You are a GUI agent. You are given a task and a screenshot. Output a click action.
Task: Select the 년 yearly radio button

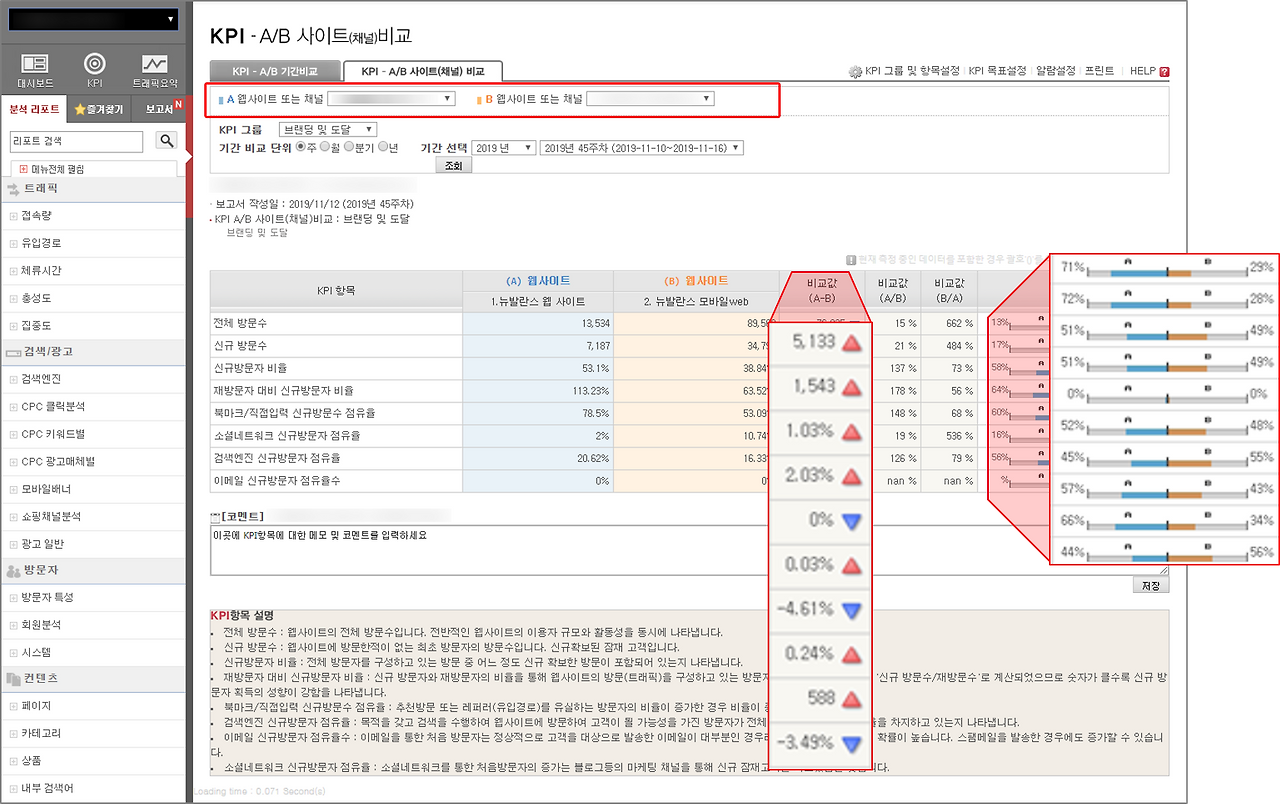[x=384, y=148]
